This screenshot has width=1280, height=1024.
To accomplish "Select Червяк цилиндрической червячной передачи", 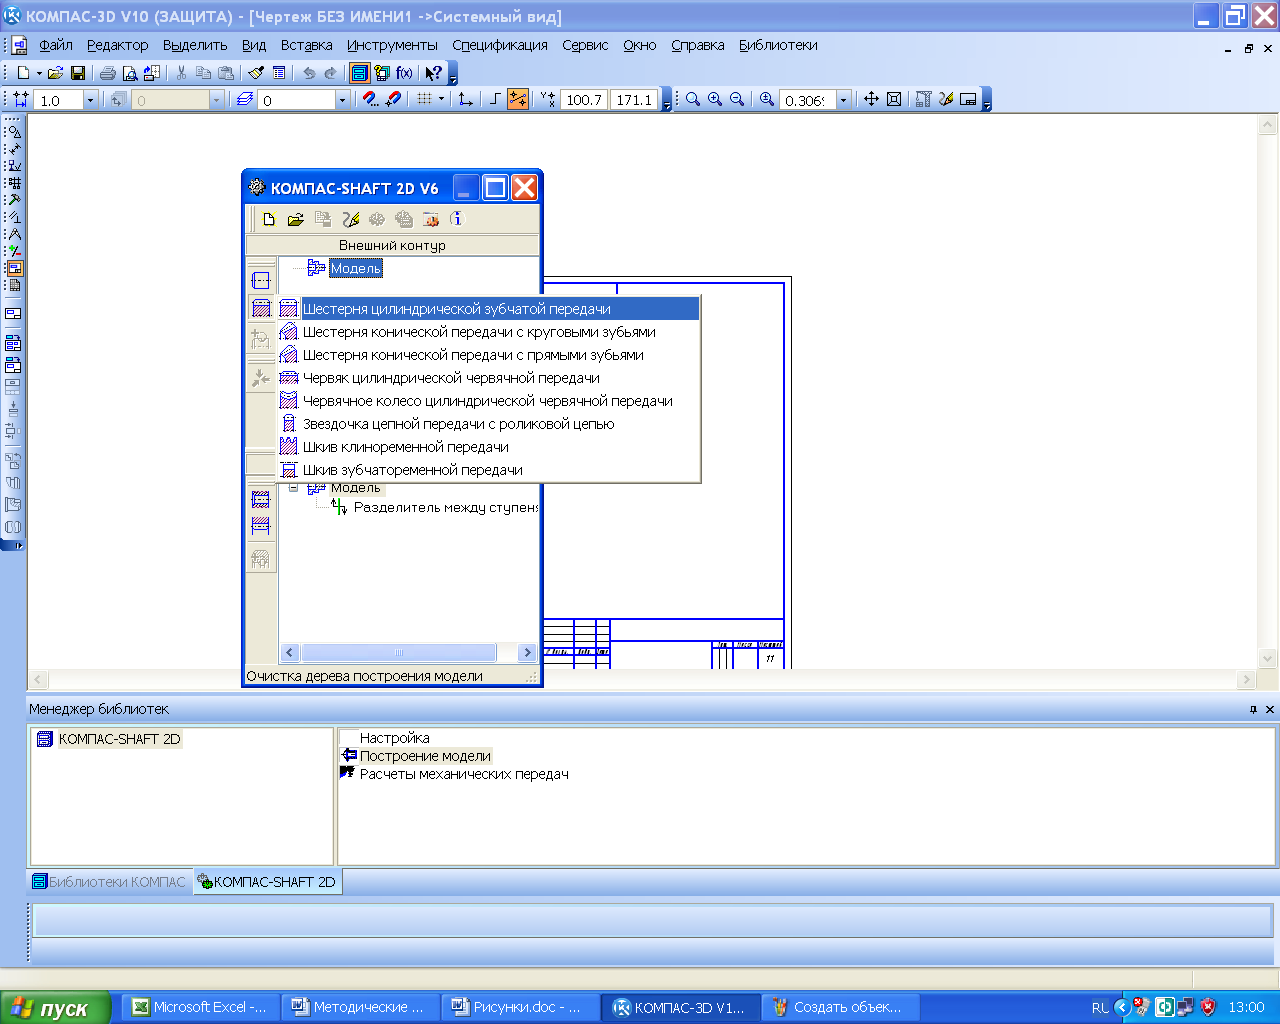I will point(488,378).
